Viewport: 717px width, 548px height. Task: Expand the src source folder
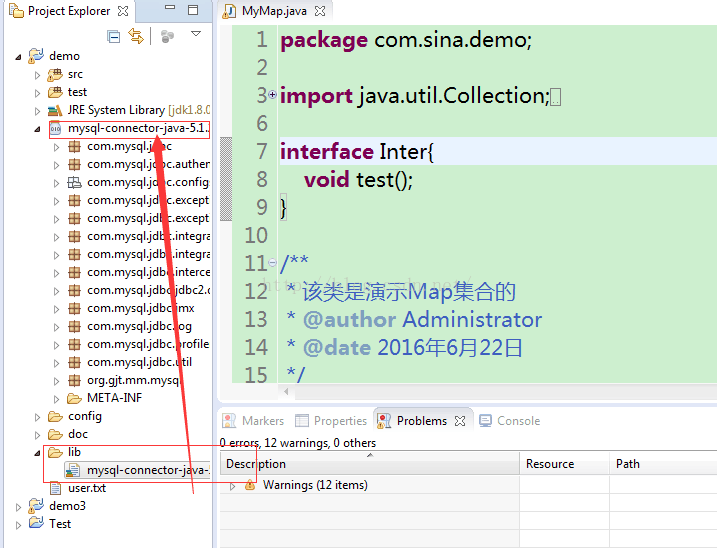tap(37, 75)
